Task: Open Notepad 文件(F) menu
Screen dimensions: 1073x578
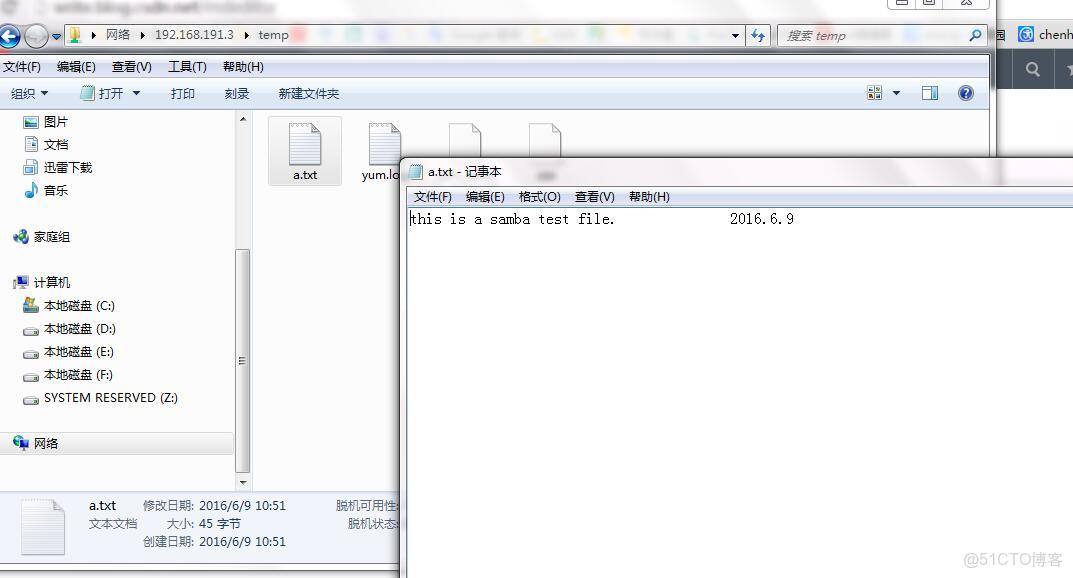Action: (432, 197)
